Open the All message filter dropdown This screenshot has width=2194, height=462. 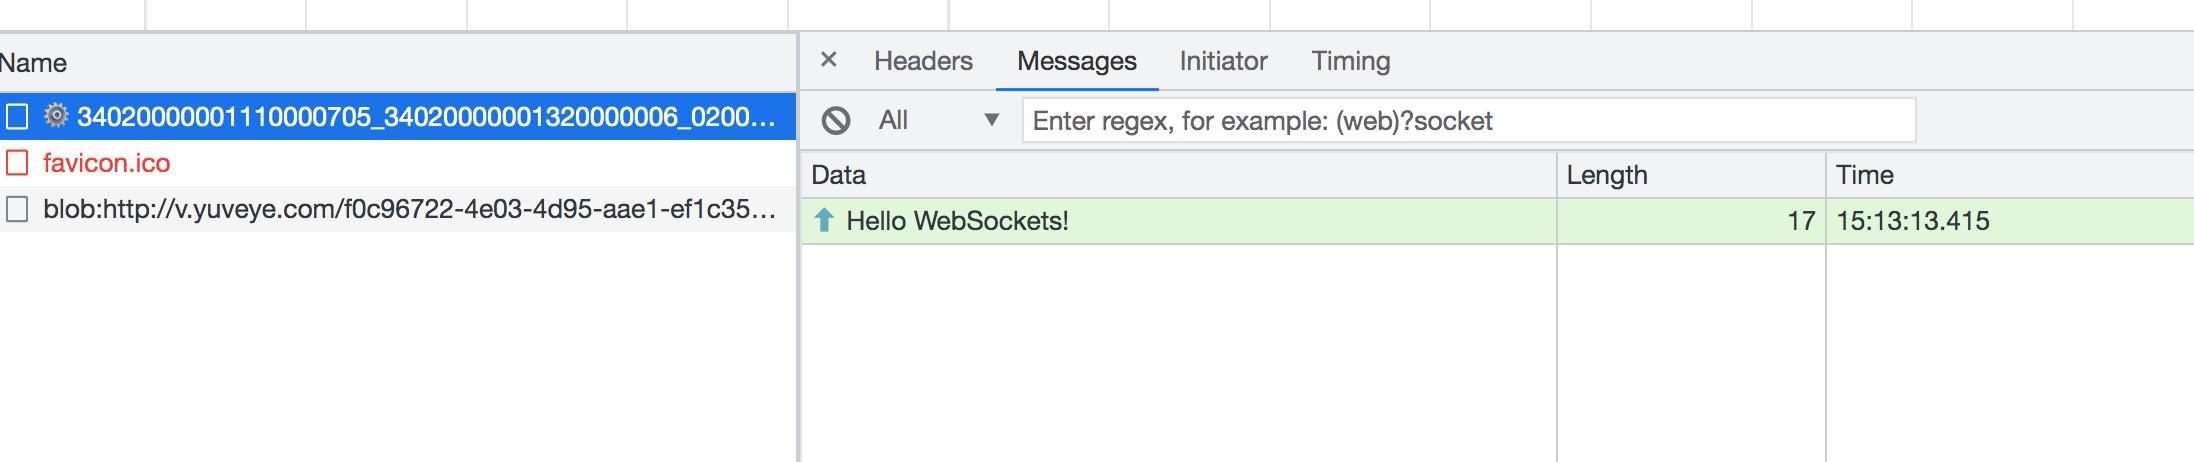(938, 121)
